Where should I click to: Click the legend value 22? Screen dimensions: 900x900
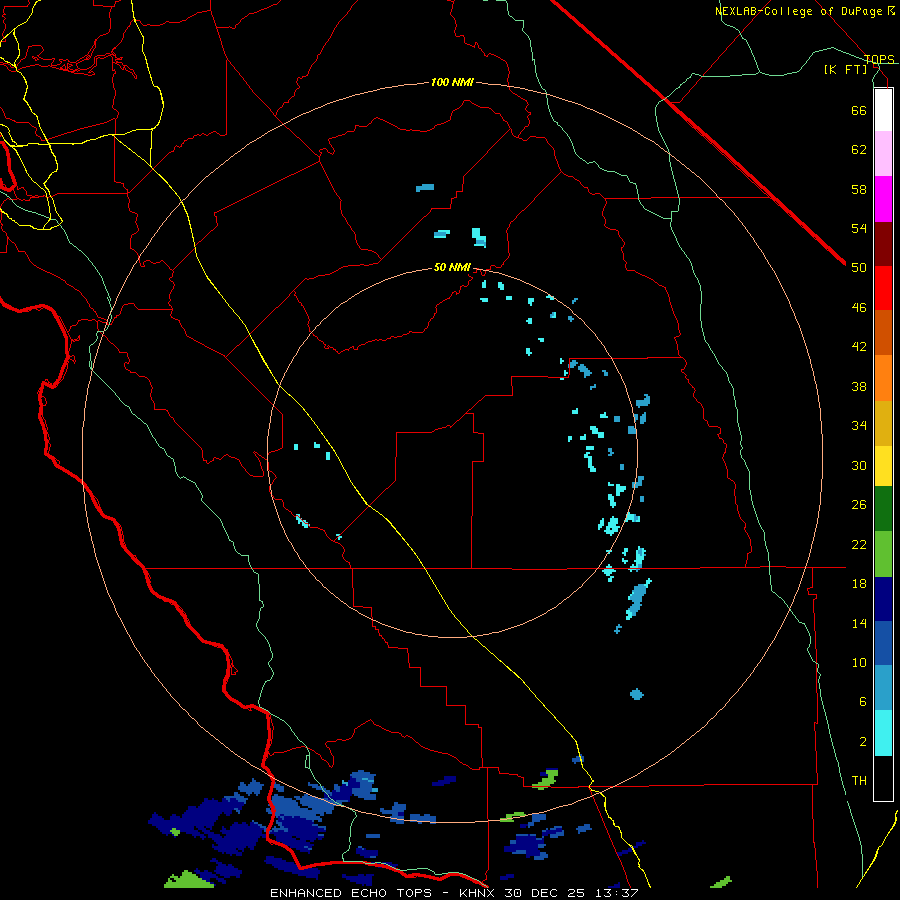point(859,544)
